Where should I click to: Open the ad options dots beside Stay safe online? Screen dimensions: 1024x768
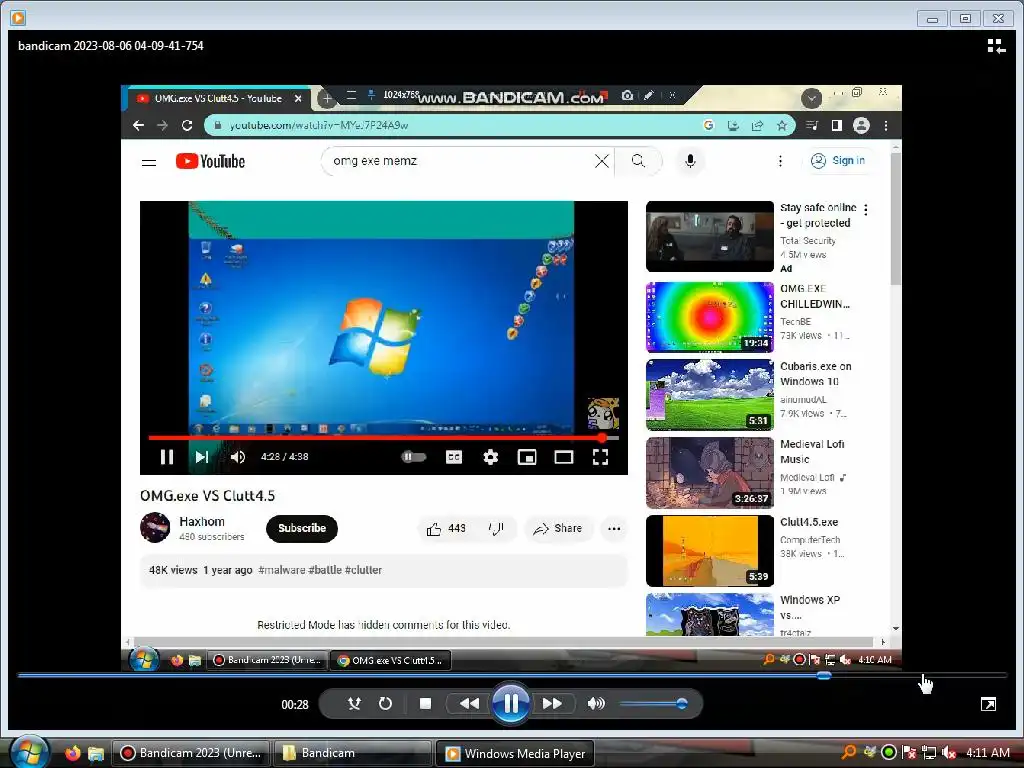point(866,210)
